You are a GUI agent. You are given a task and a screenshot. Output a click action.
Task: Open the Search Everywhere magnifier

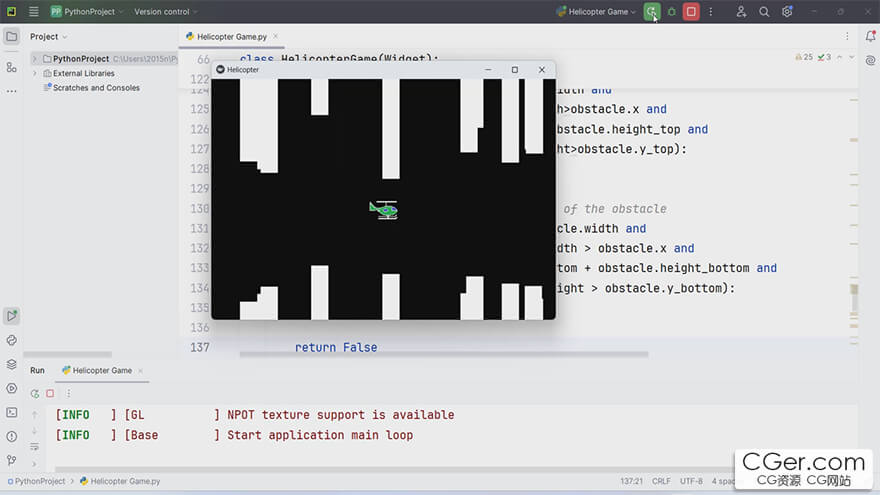[x=764, y=12]
